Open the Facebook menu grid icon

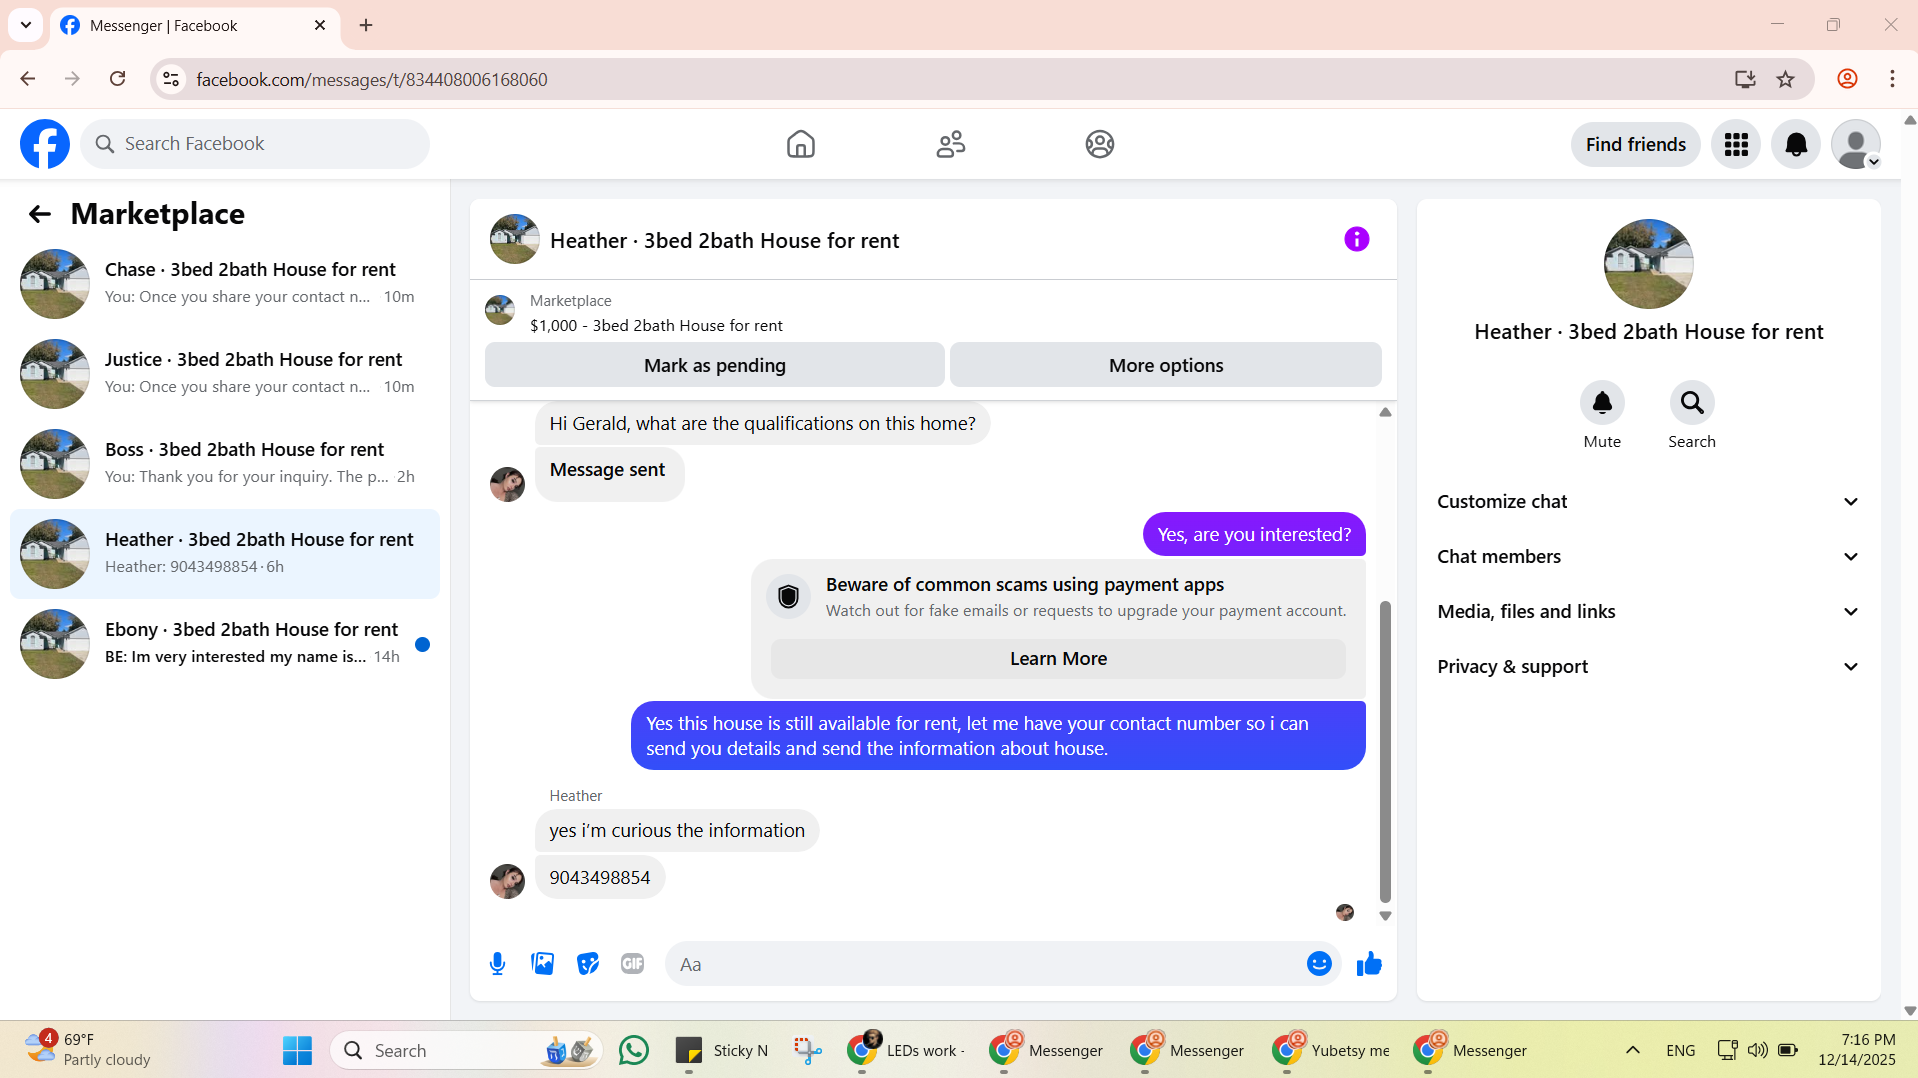click(1736, 144)
